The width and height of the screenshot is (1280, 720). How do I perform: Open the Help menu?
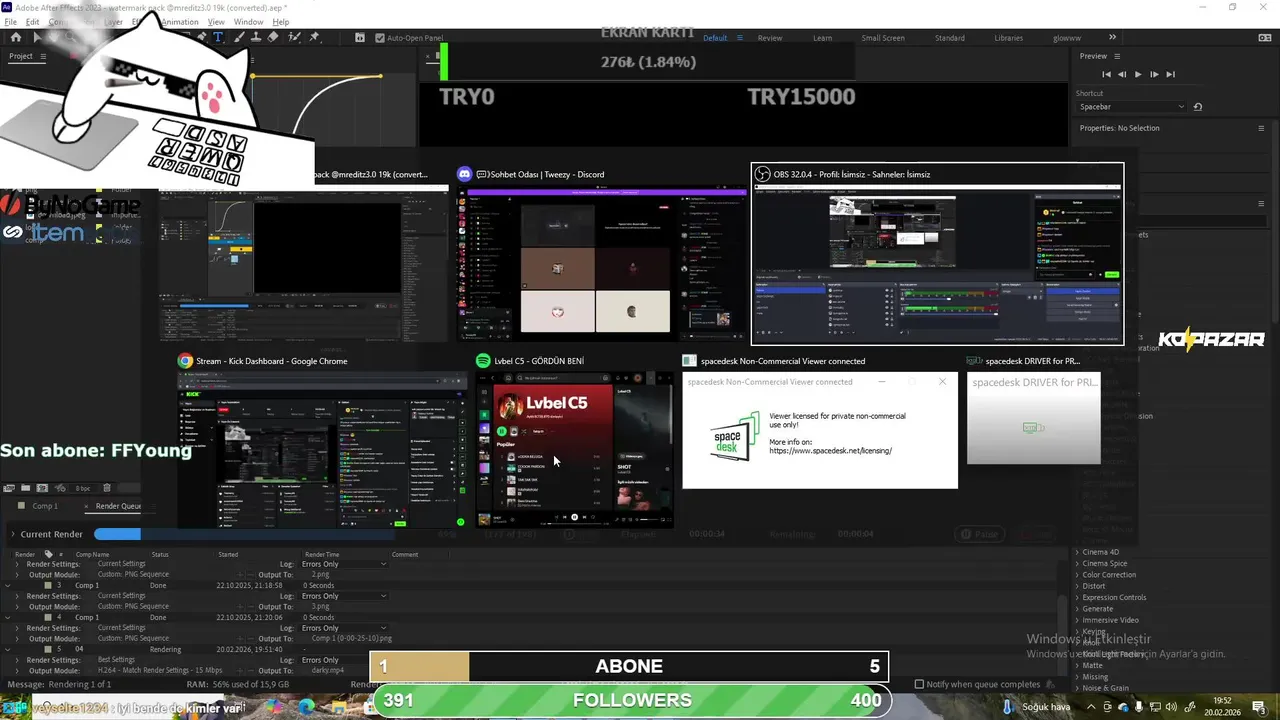pos(280,22)
